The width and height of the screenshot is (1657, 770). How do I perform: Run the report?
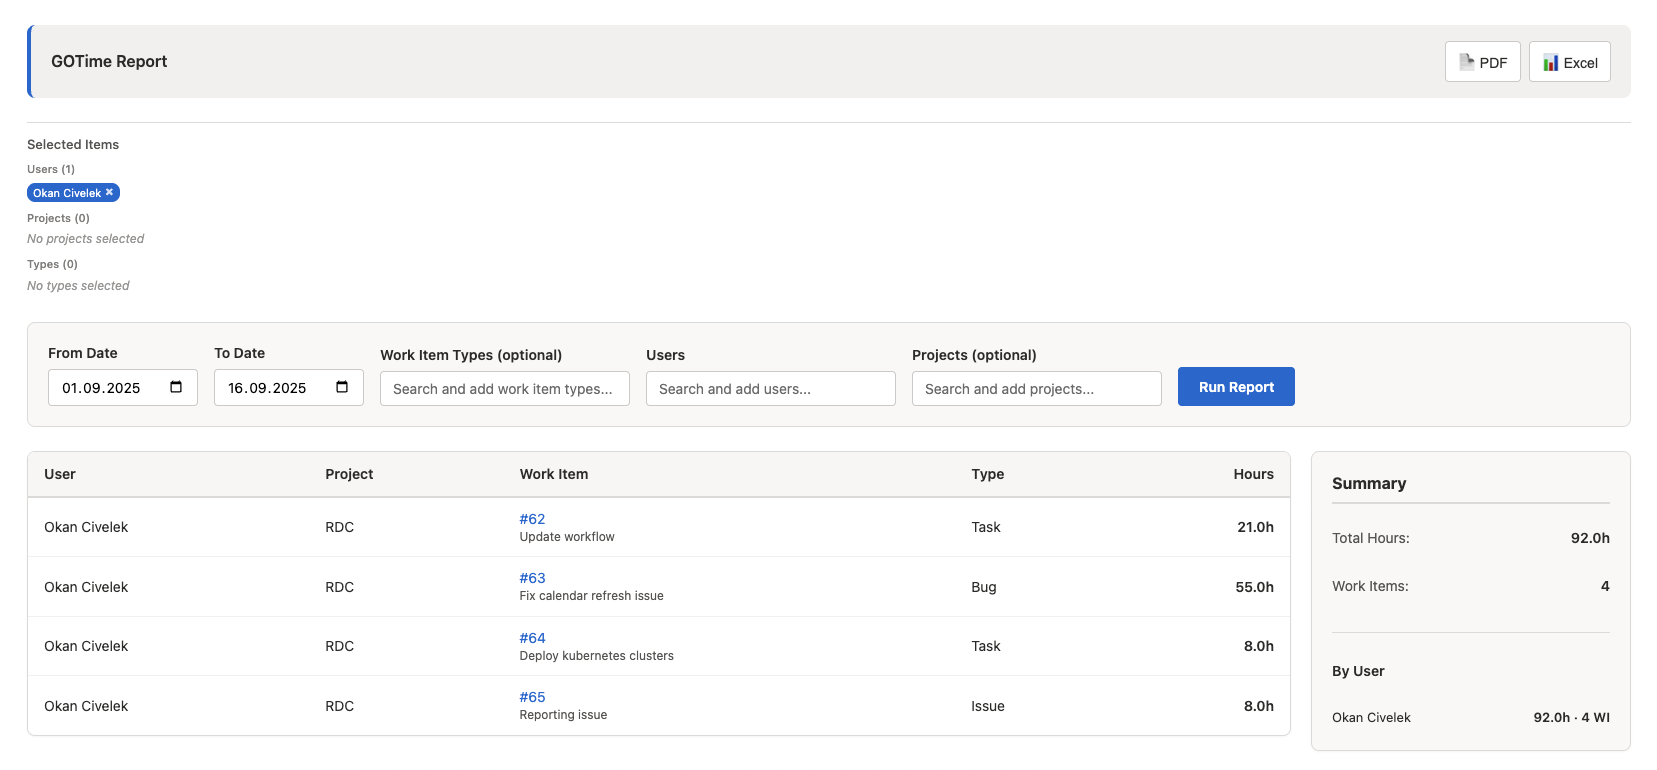[1236, 387]
